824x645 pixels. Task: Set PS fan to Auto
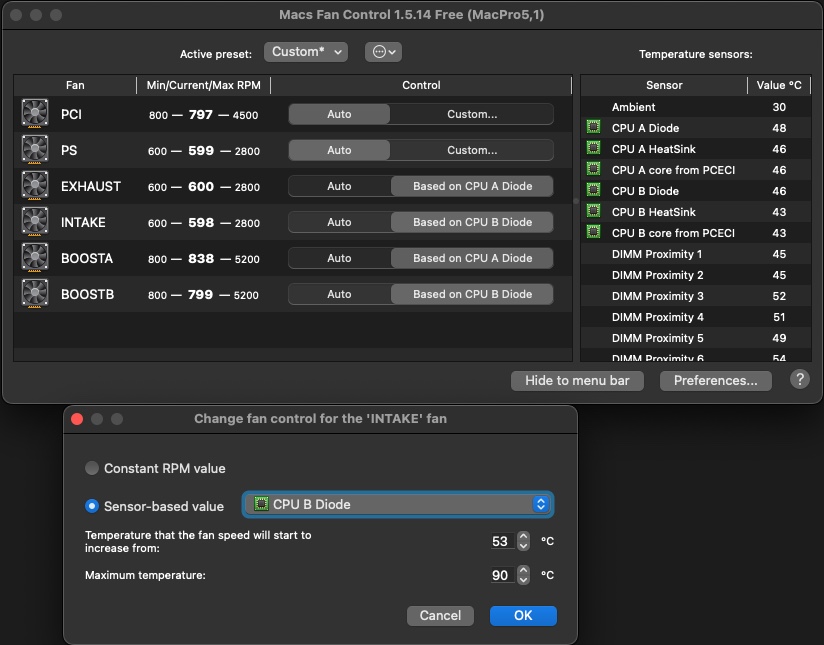pos(339,150)
